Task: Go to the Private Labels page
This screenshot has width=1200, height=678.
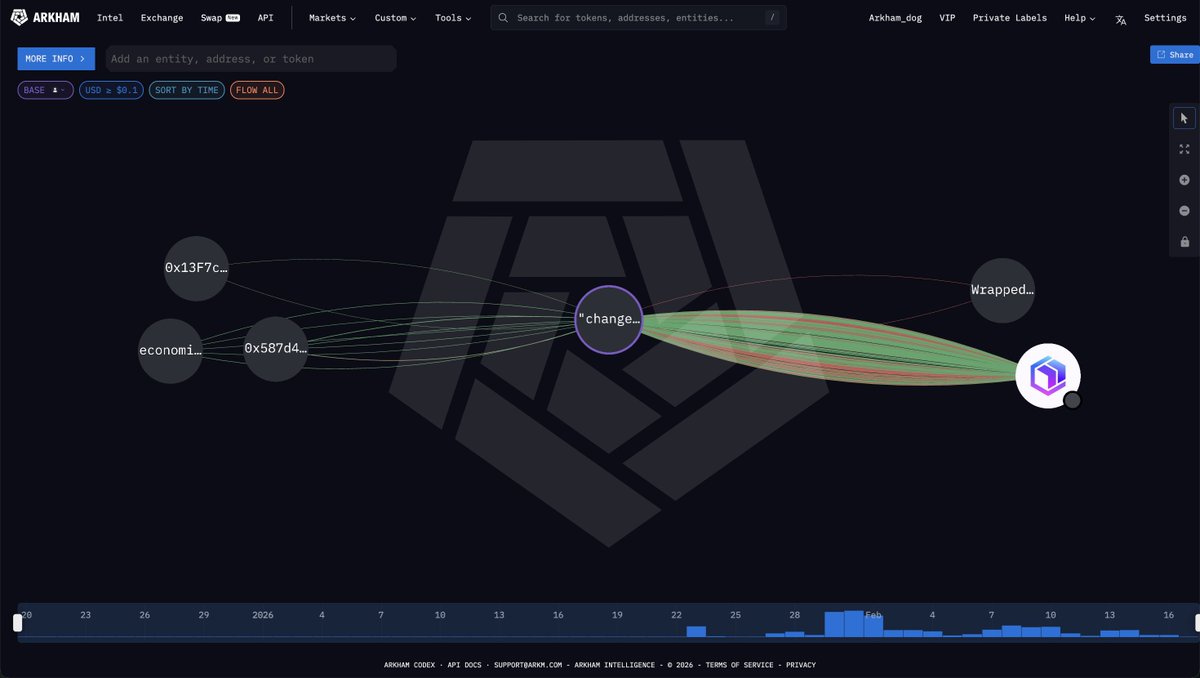Action: click(1010, 18)
